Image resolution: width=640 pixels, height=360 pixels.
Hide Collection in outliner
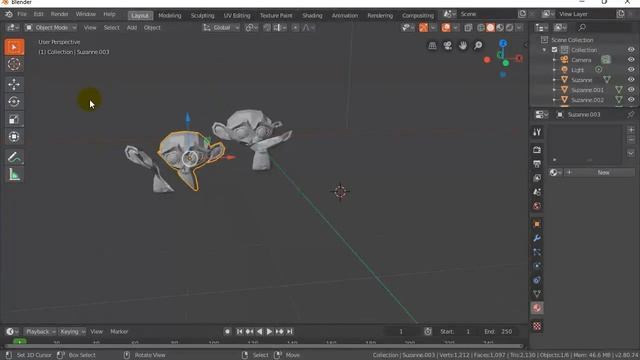(631, 50)
